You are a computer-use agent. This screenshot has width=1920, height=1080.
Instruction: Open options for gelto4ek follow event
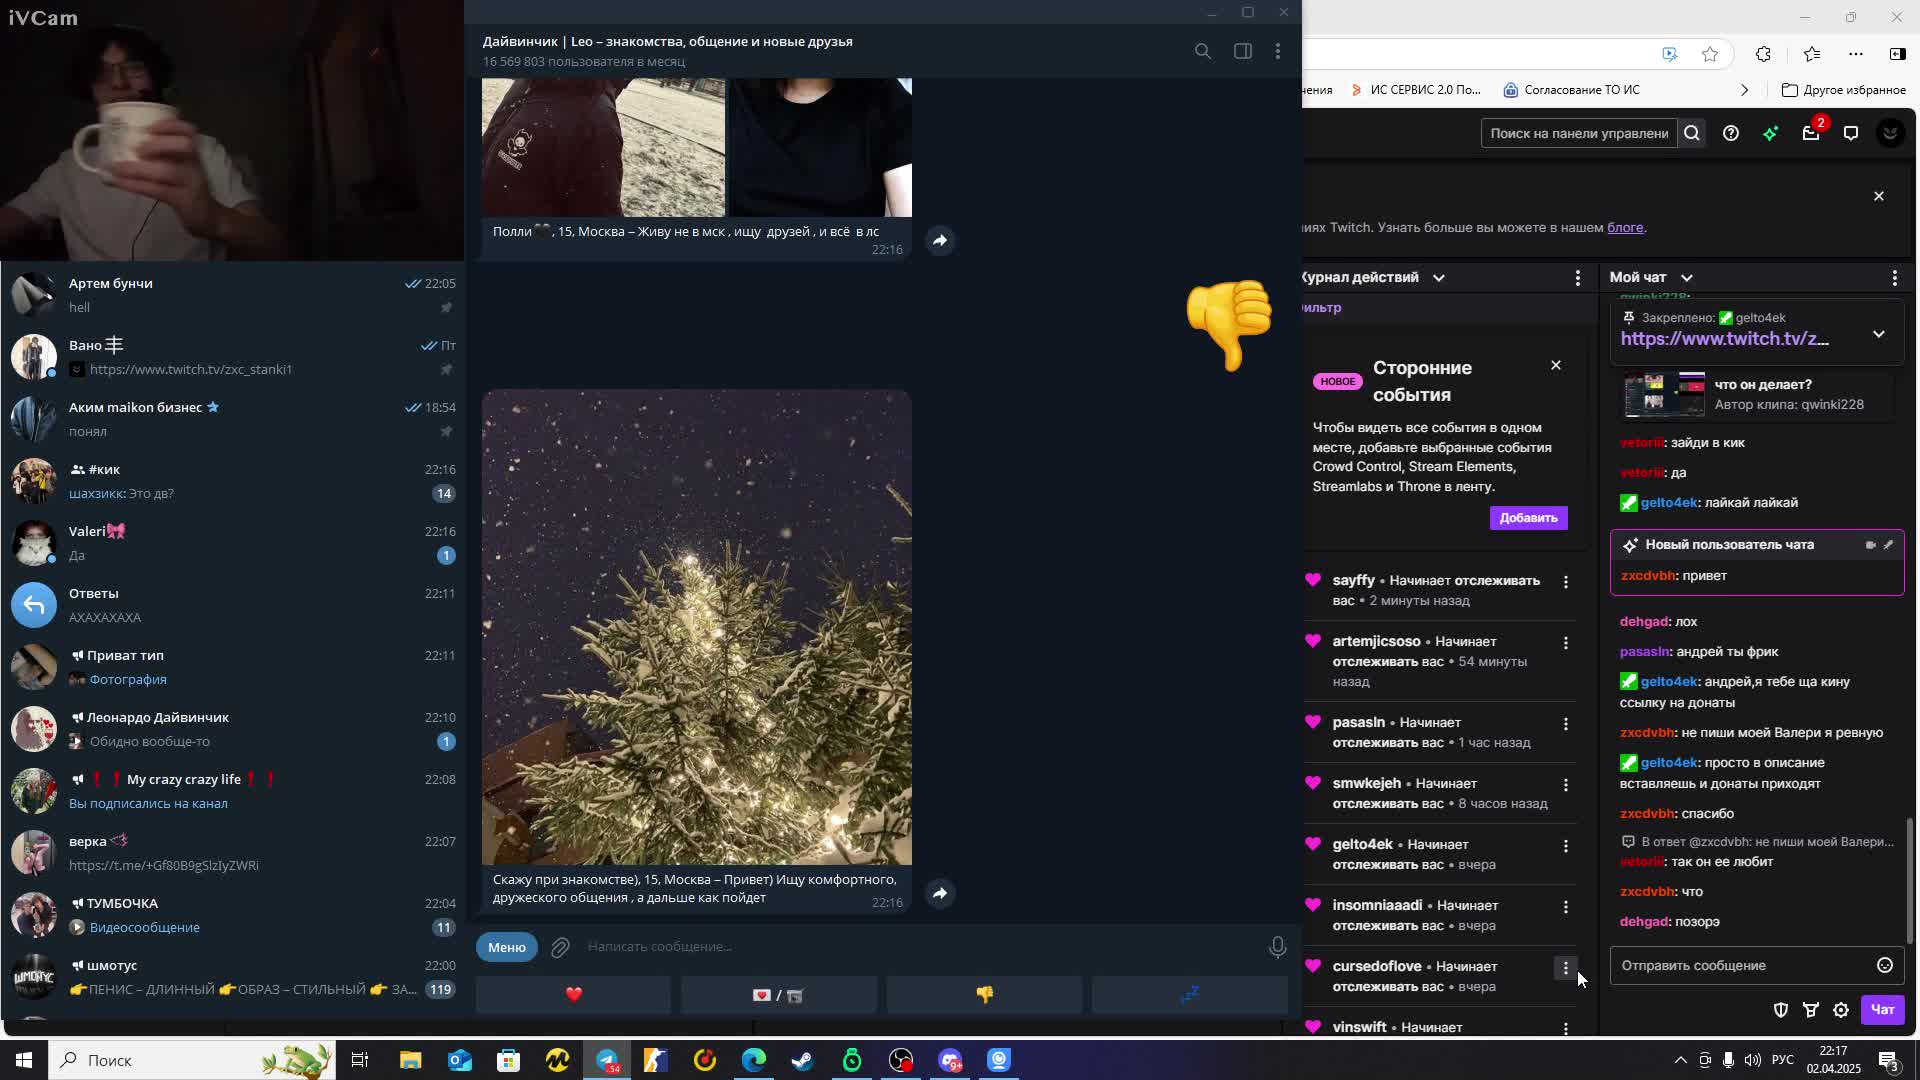(x=1566, y=846)
